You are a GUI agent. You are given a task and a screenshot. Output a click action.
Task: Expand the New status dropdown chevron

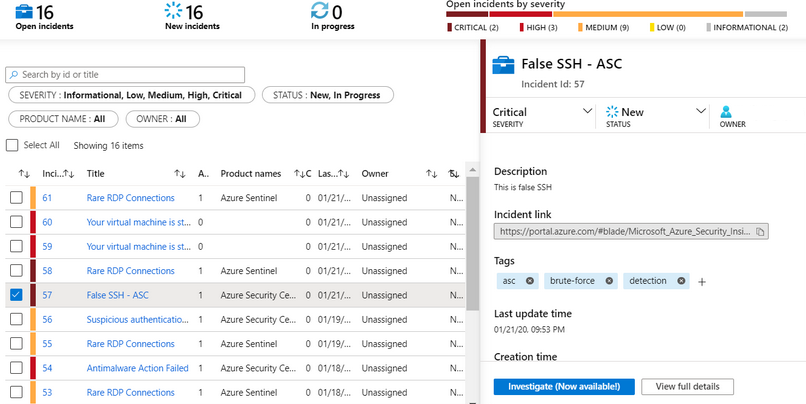tap(701, 111)
